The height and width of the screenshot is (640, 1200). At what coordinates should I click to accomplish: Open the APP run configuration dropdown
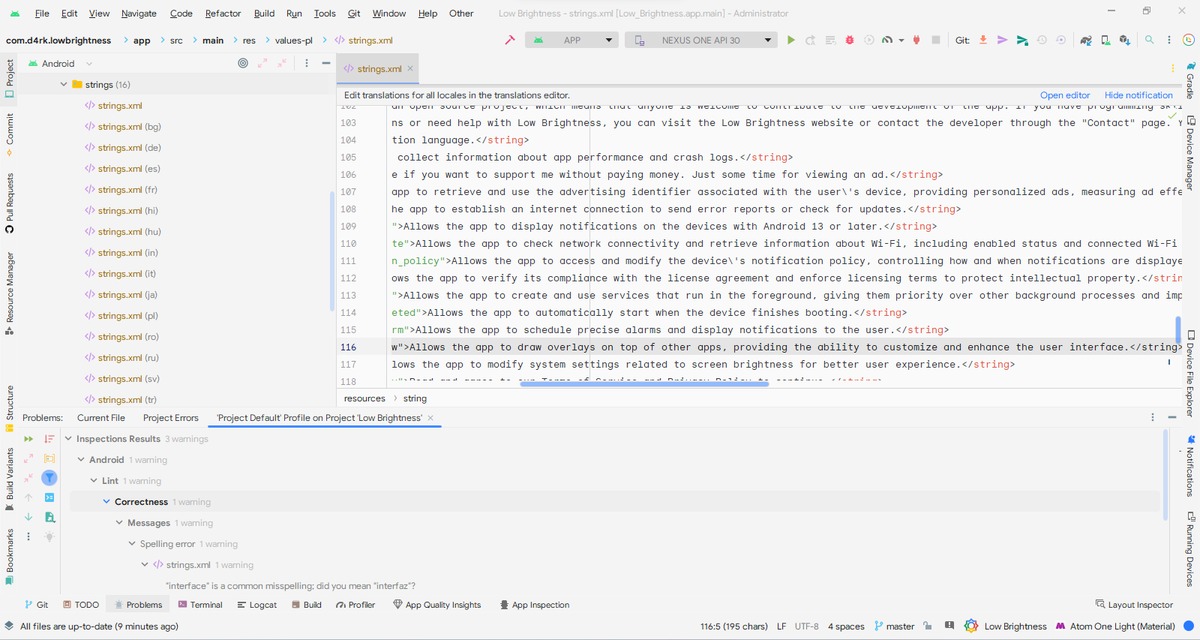572,40
